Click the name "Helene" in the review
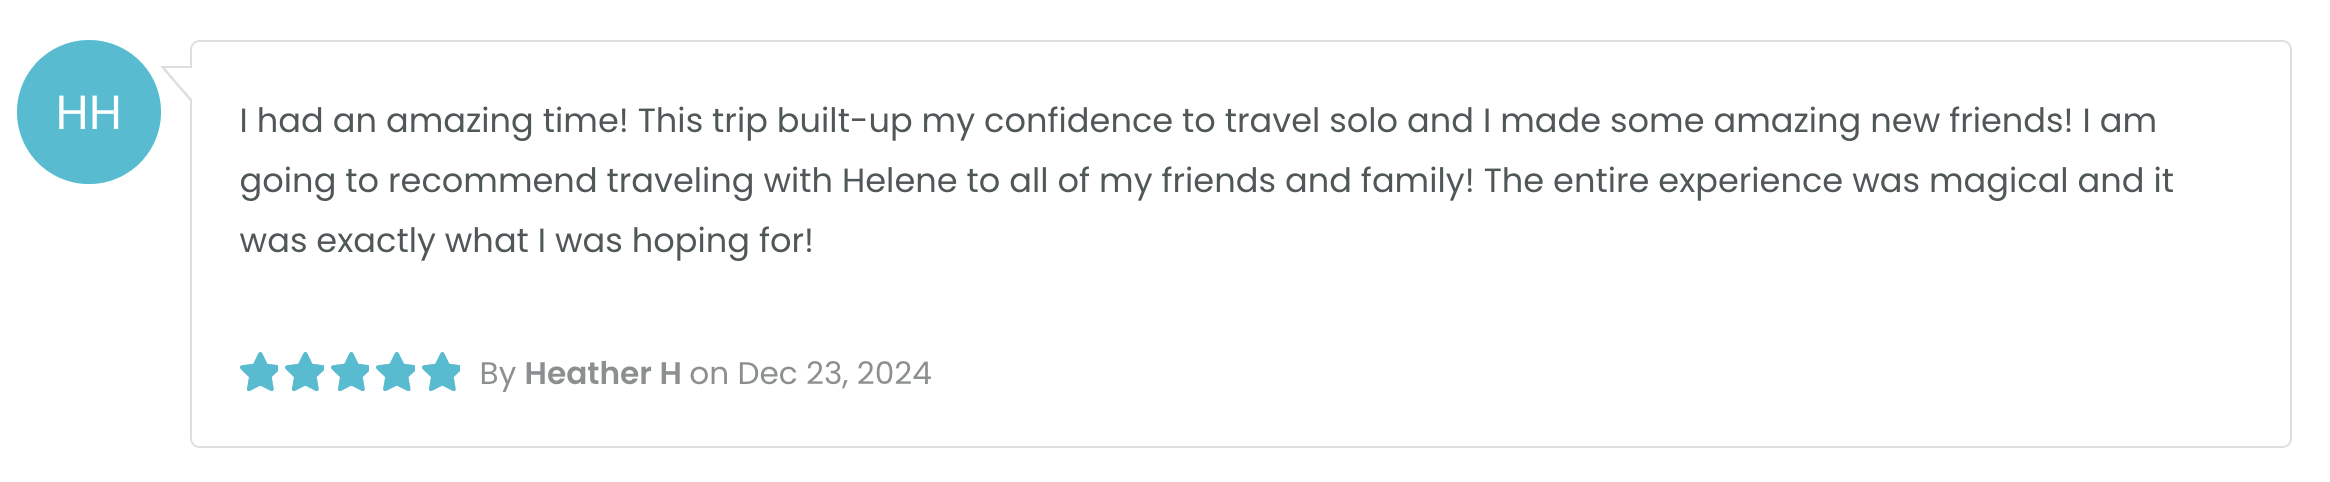This screenshot has height=482, width=2330. click(899, 181)
